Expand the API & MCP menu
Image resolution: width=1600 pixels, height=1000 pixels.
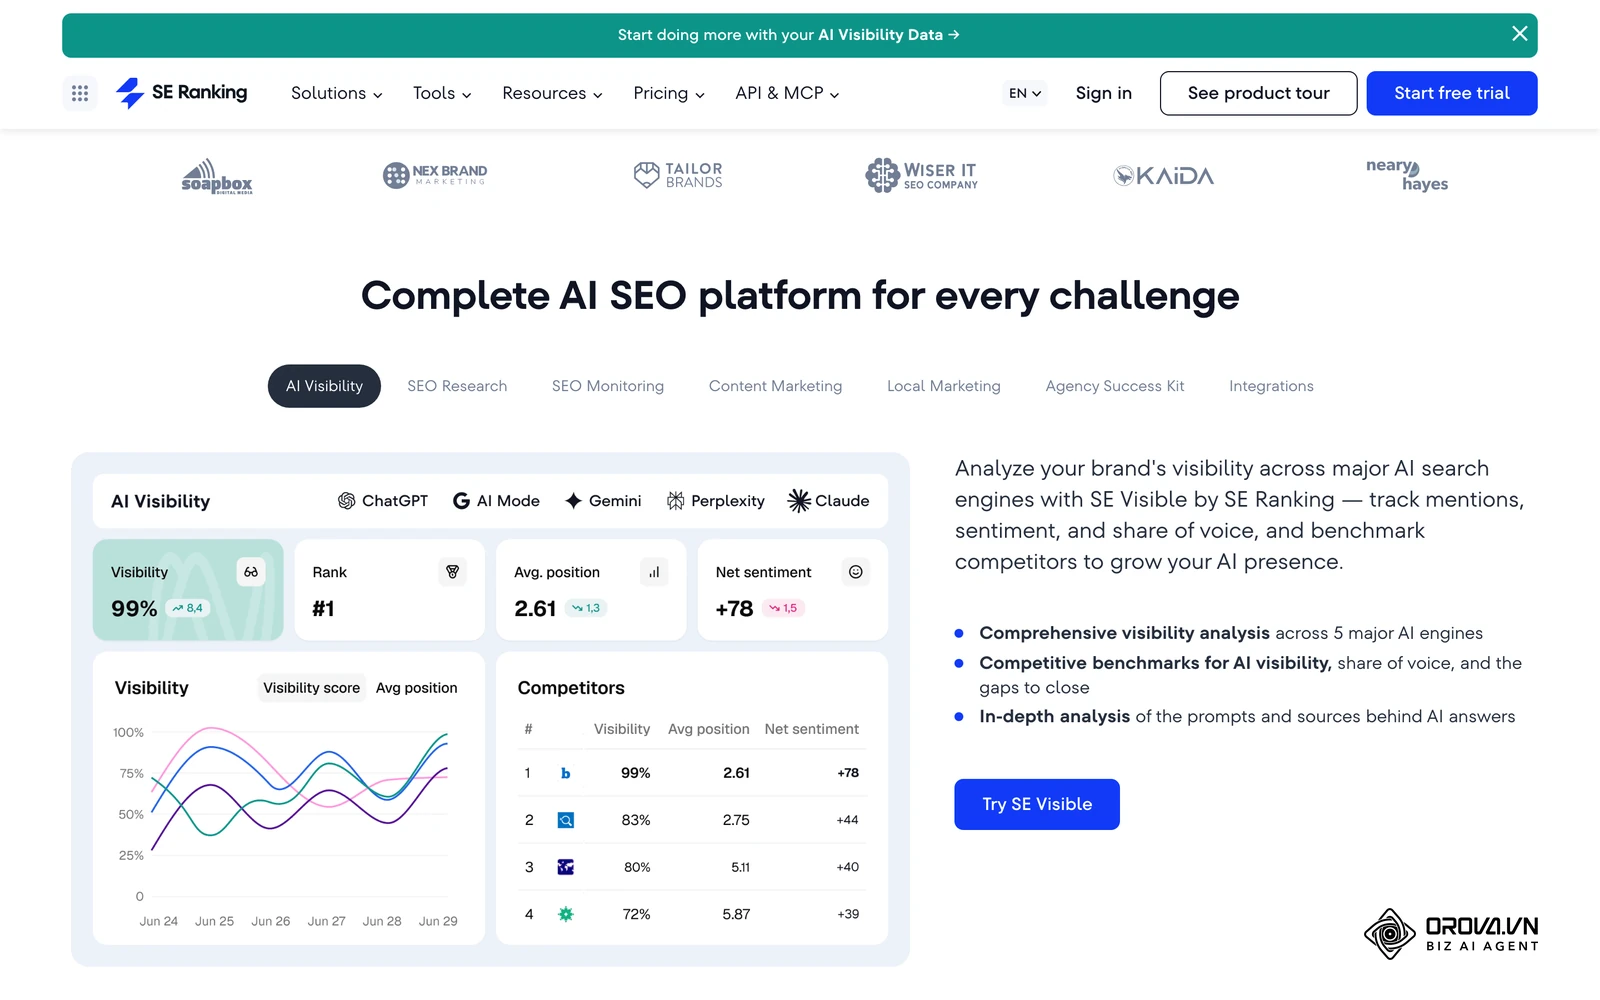[787, 93]
